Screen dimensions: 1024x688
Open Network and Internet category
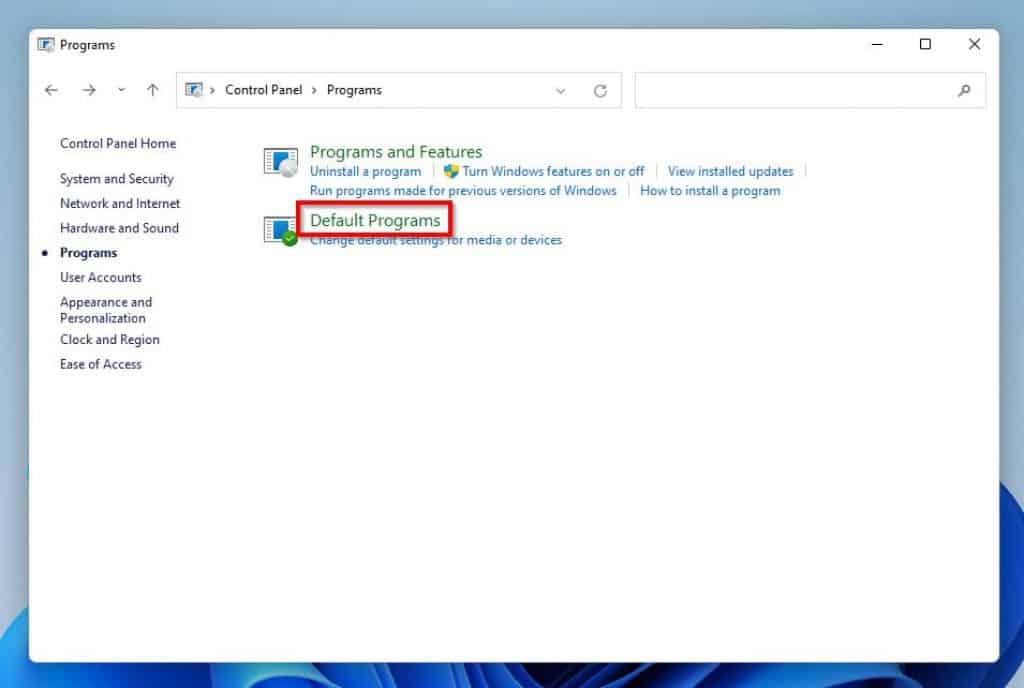[120, 204]
